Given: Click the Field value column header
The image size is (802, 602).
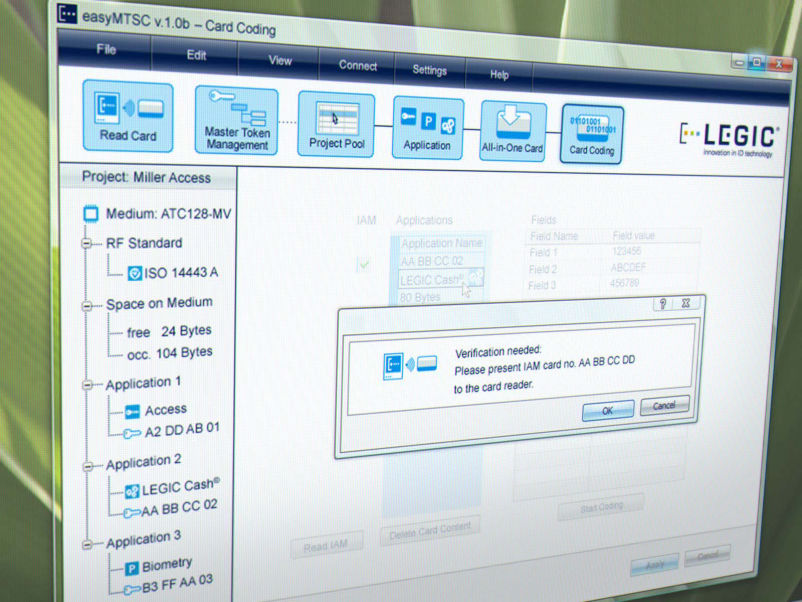Looking at the screenshot, I should [x=634, y=235].
